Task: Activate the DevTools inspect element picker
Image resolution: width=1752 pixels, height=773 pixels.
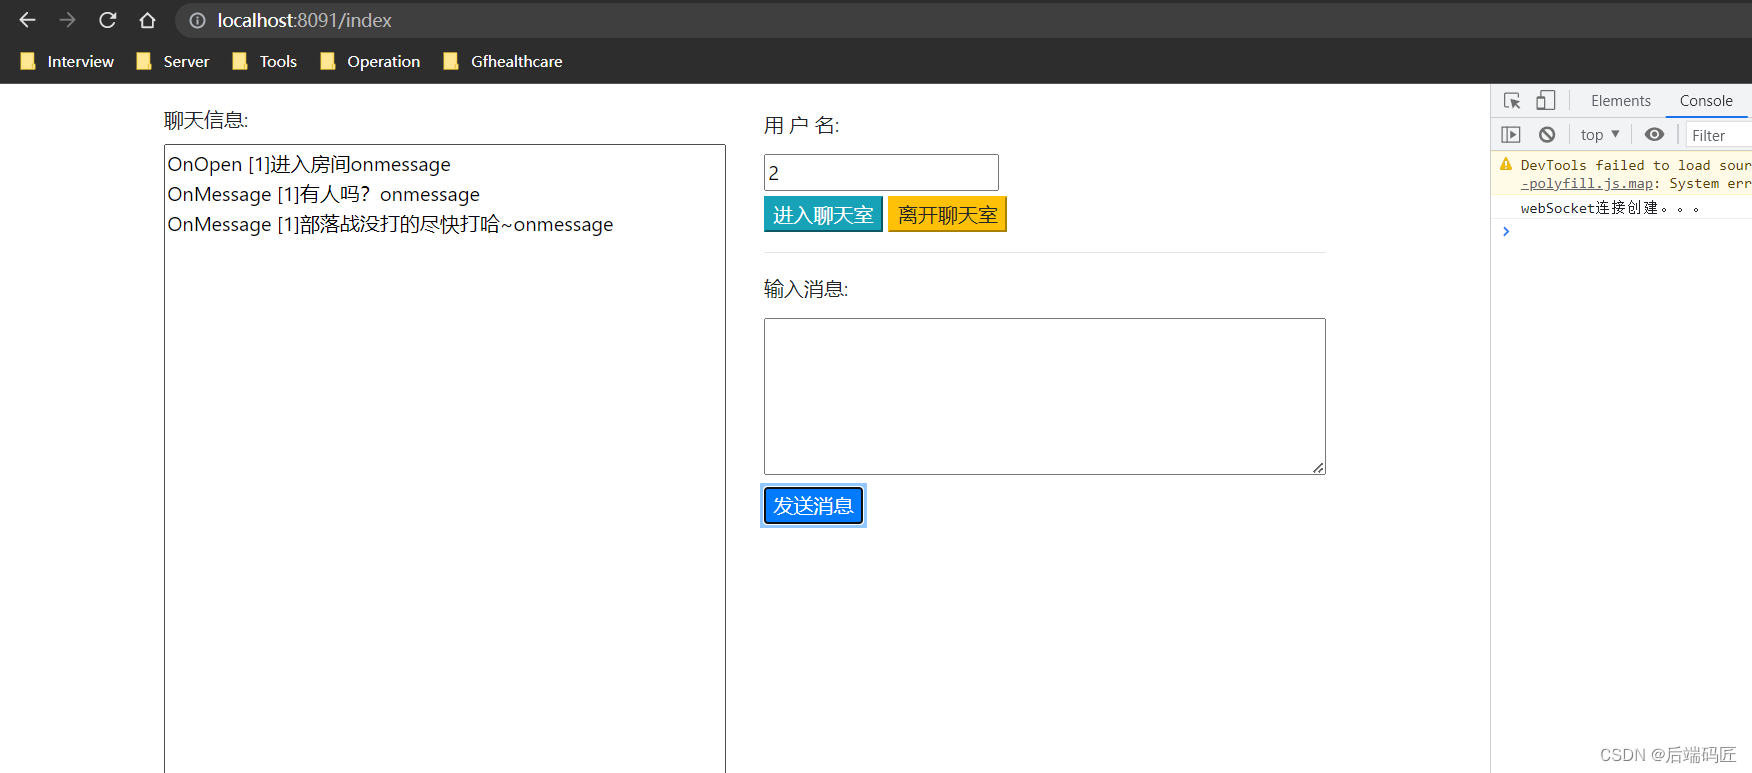Action: 1512,100
